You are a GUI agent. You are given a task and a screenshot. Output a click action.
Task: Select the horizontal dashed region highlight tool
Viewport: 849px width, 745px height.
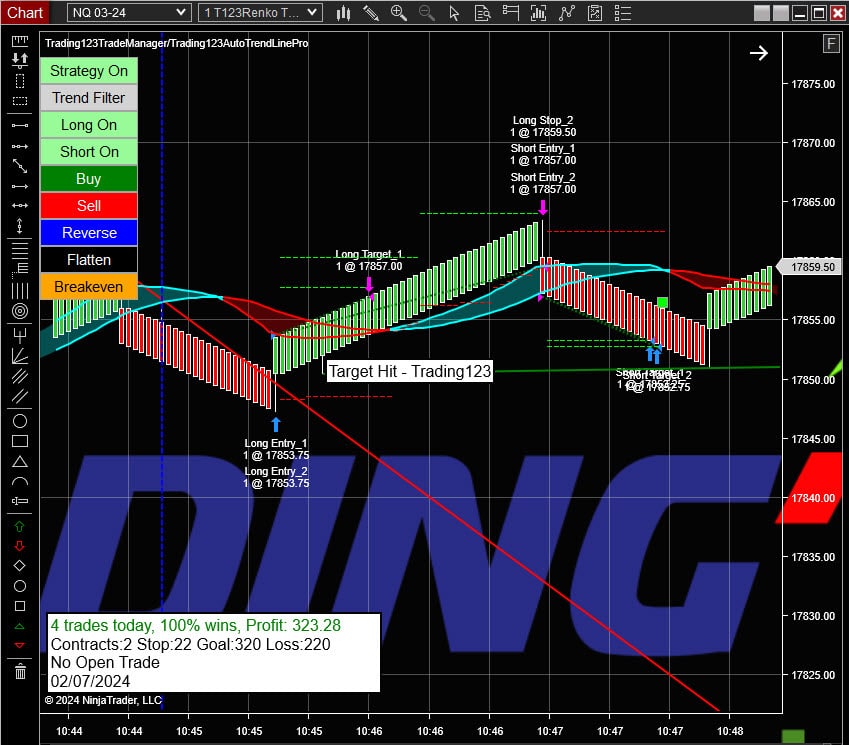[20, 101]
